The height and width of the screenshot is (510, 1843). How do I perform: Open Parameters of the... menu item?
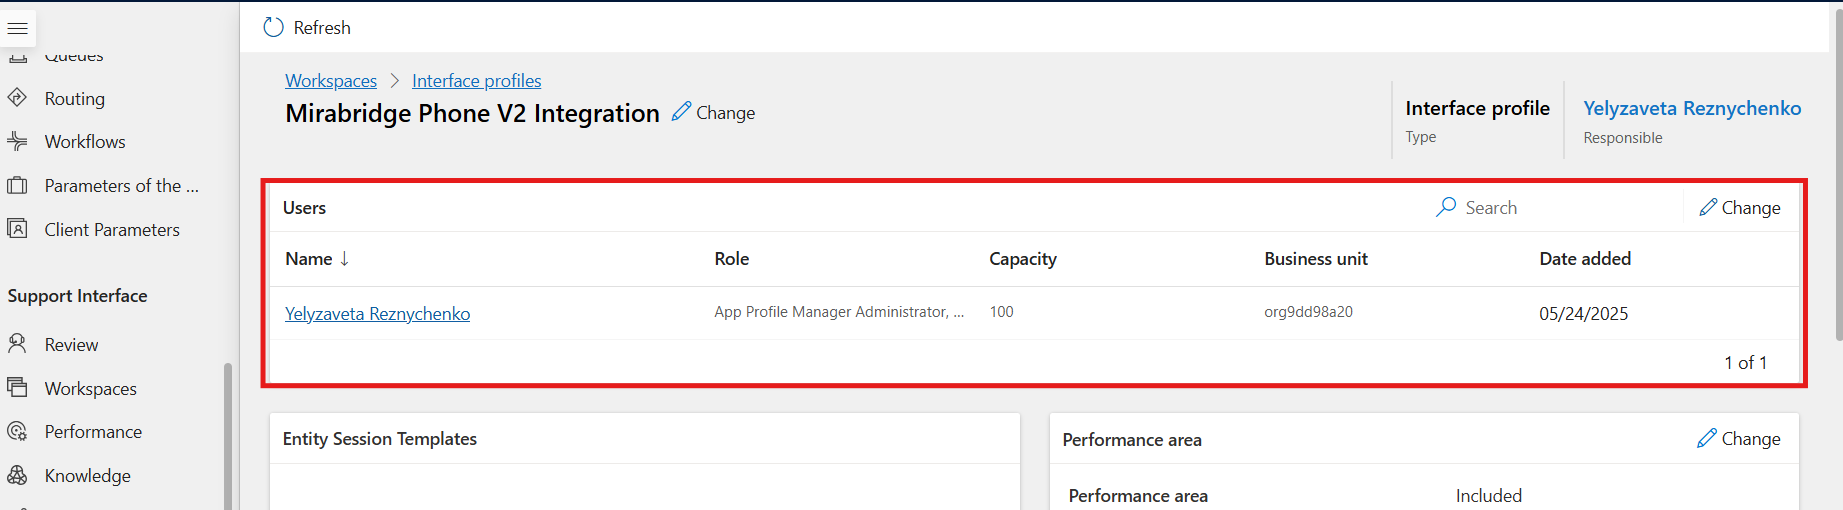(x=122, y=185)
